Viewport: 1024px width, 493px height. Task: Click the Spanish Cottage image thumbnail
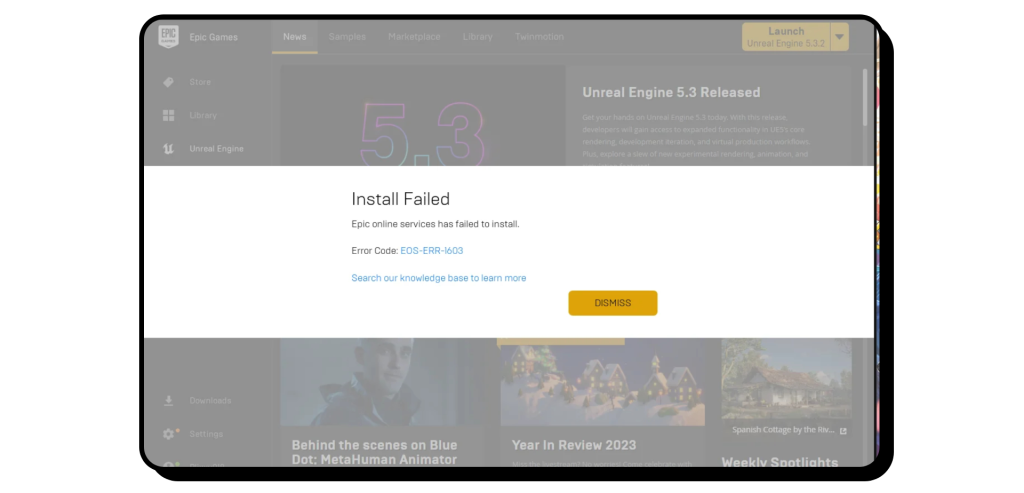[x=786, y=380]
